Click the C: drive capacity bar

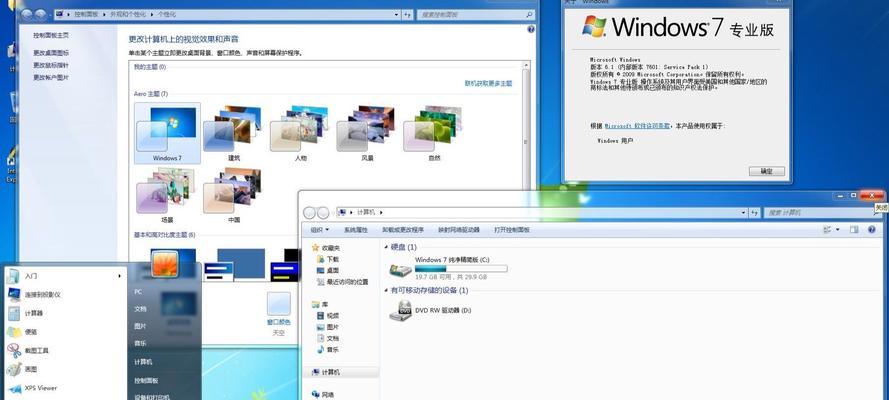click(461, 269)
